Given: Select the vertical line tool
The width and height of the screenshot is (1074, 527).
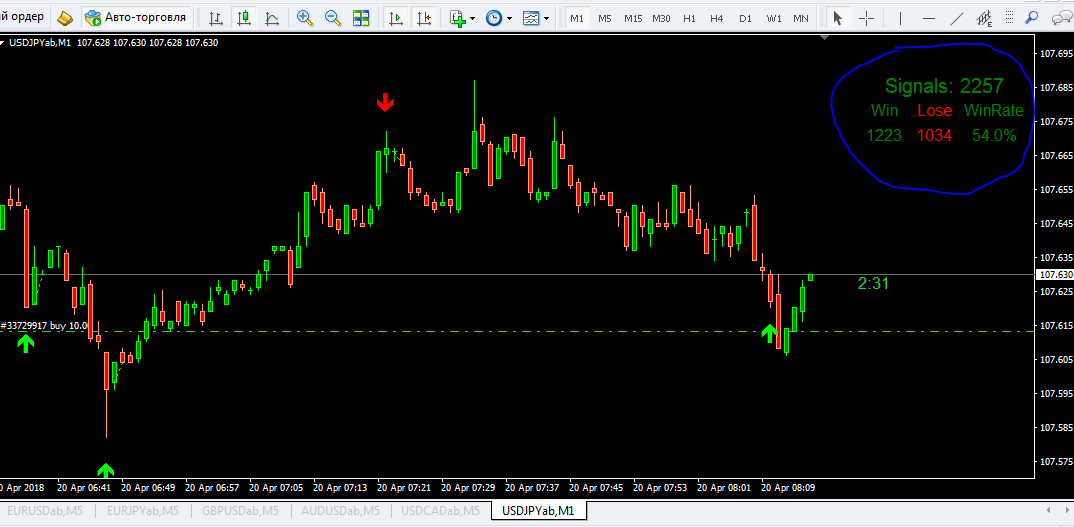Looking at the screenshot, I should click(x=900, y=18).
